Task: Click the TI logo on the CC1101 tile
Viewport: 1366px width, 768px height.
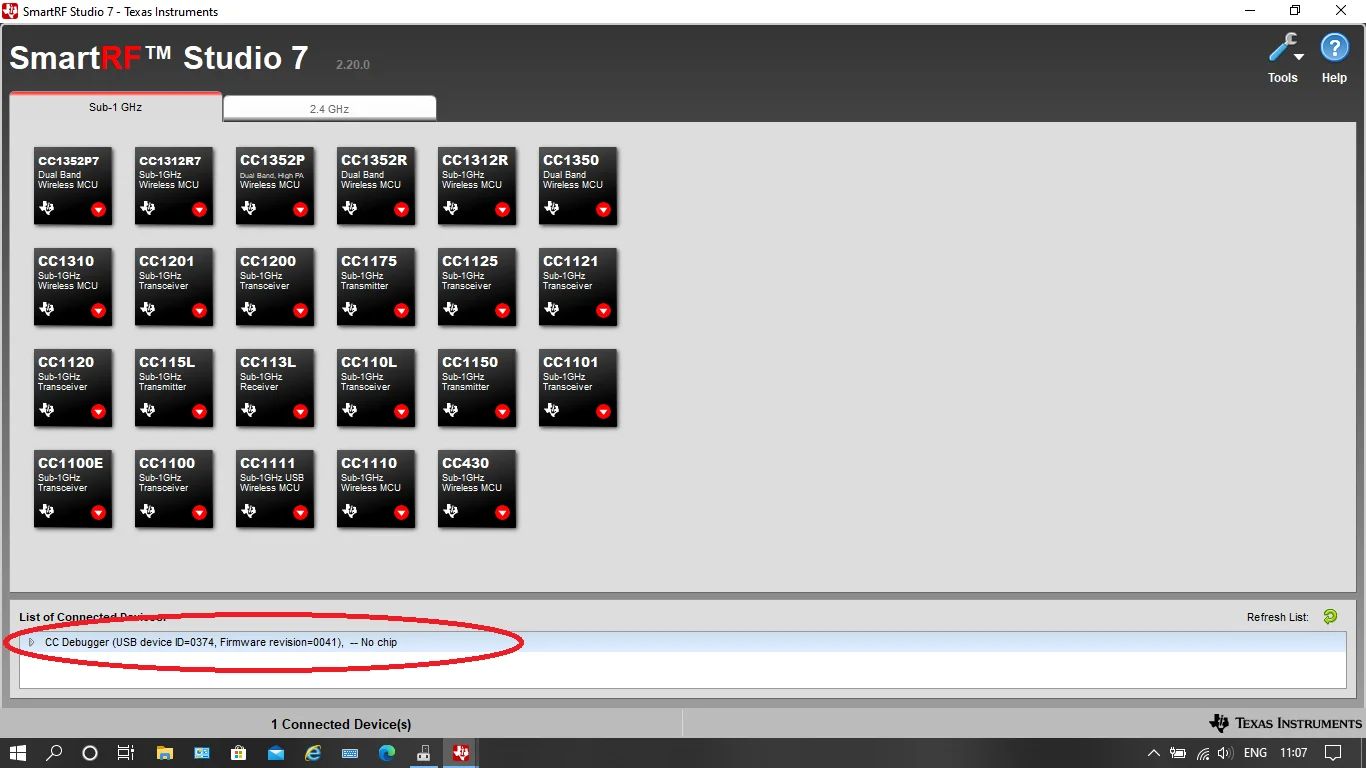Action: pos(553,410)
